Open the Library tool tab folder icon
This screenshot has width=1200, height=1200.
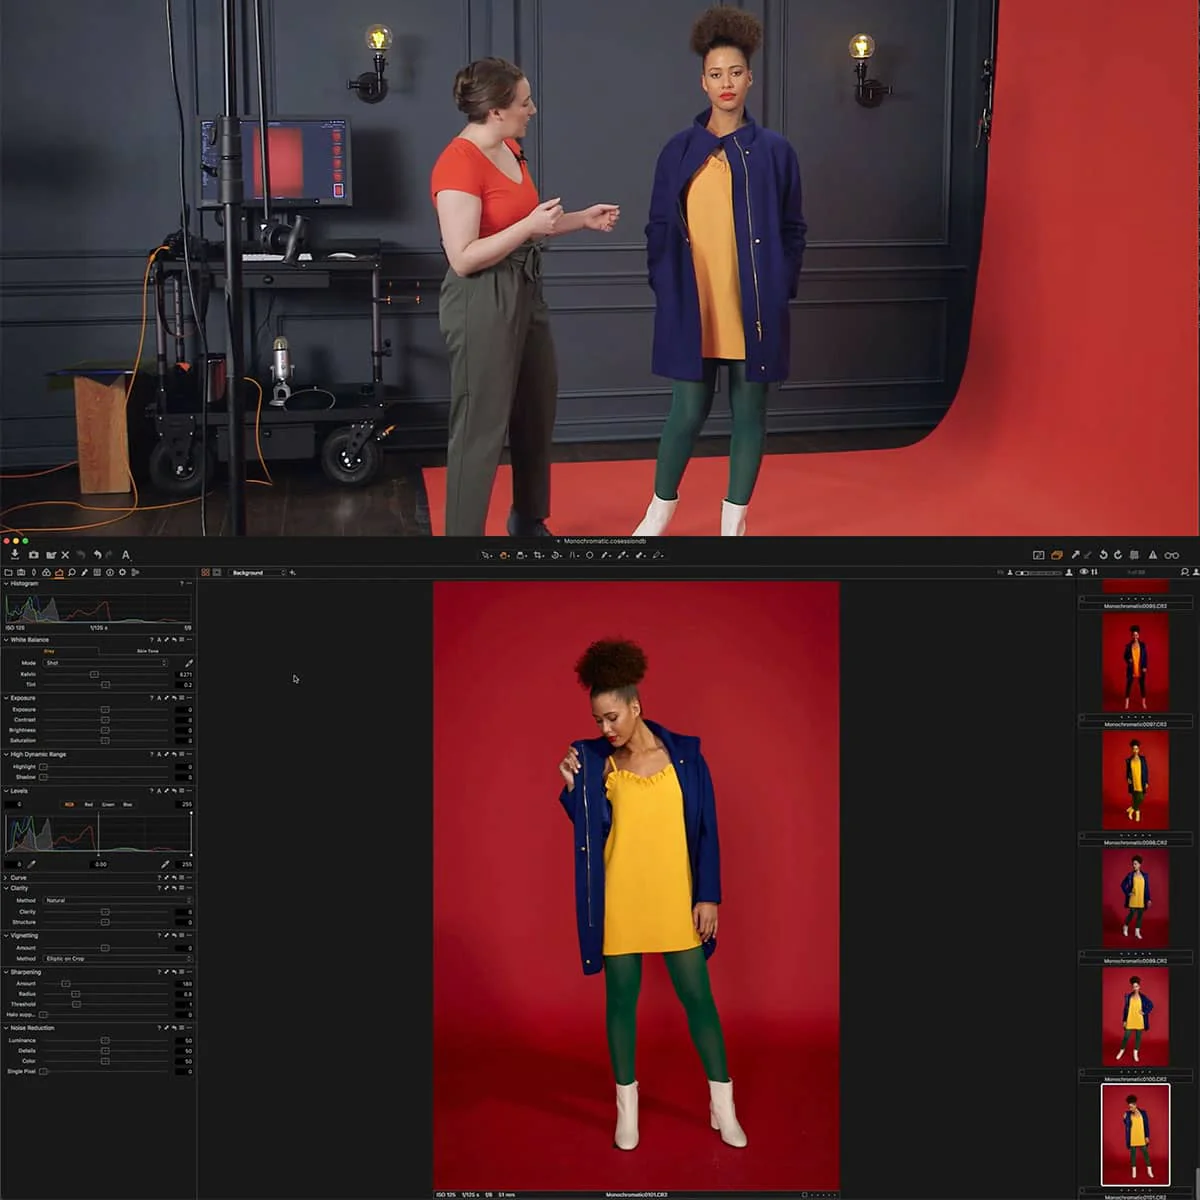point(8,573)
